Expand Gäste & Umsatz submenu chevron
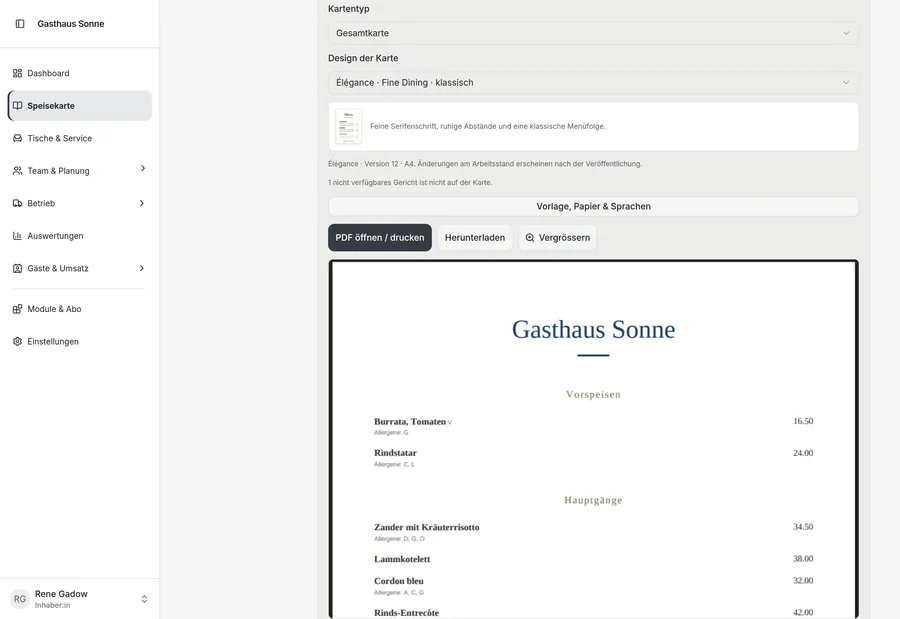The image size is (900, 619). pos(142,268)
